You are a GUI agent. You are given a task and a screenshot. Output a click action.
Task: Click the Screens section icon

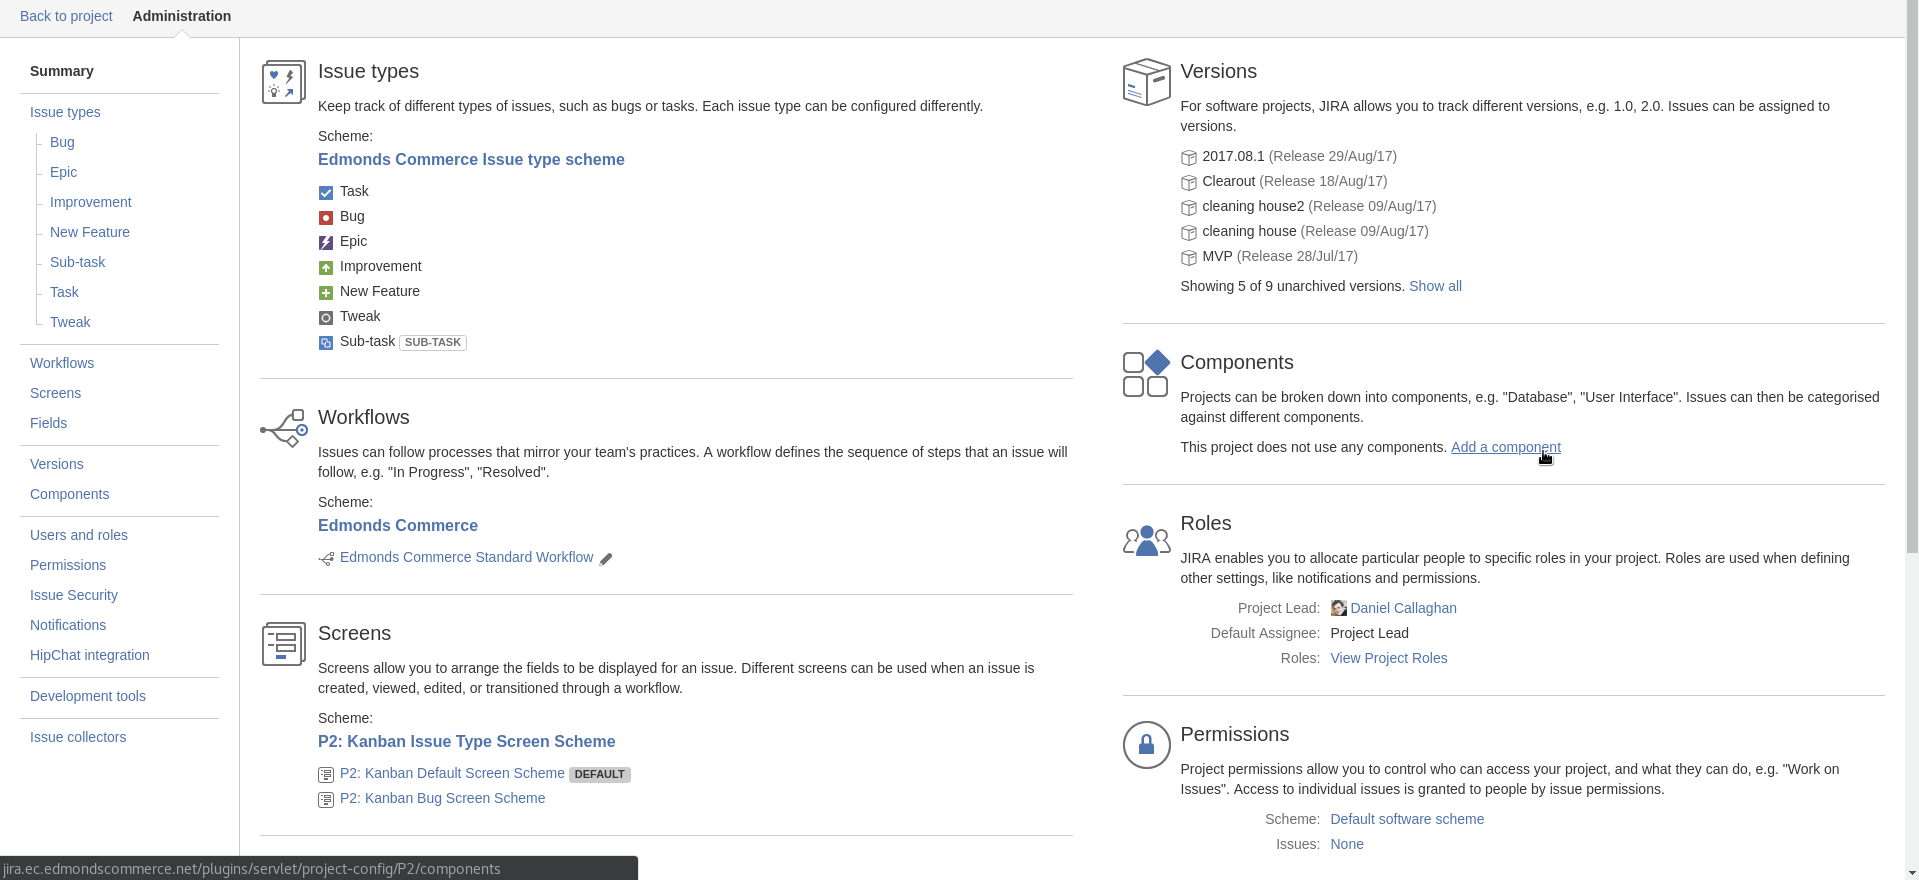(284, 644)
